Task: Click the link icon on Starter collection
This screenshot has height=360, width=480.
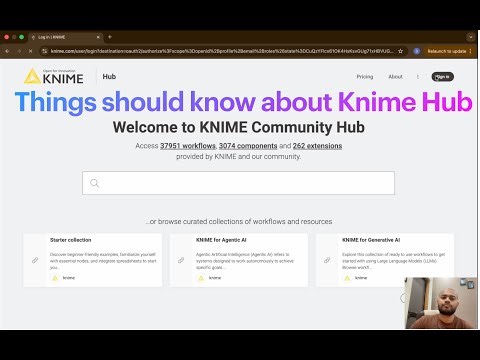Action: point(35,260)
